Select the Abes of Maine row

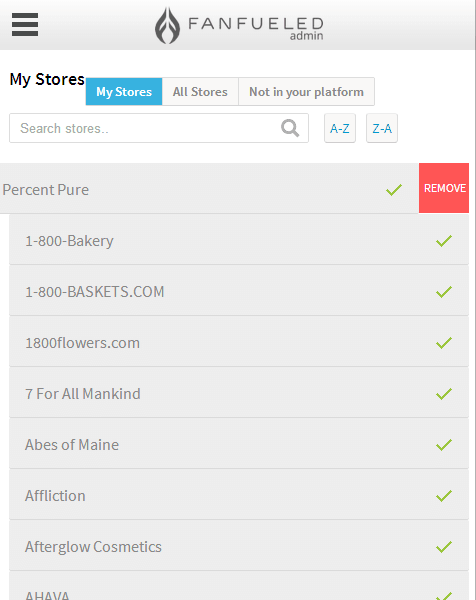(x=239, y=444)
